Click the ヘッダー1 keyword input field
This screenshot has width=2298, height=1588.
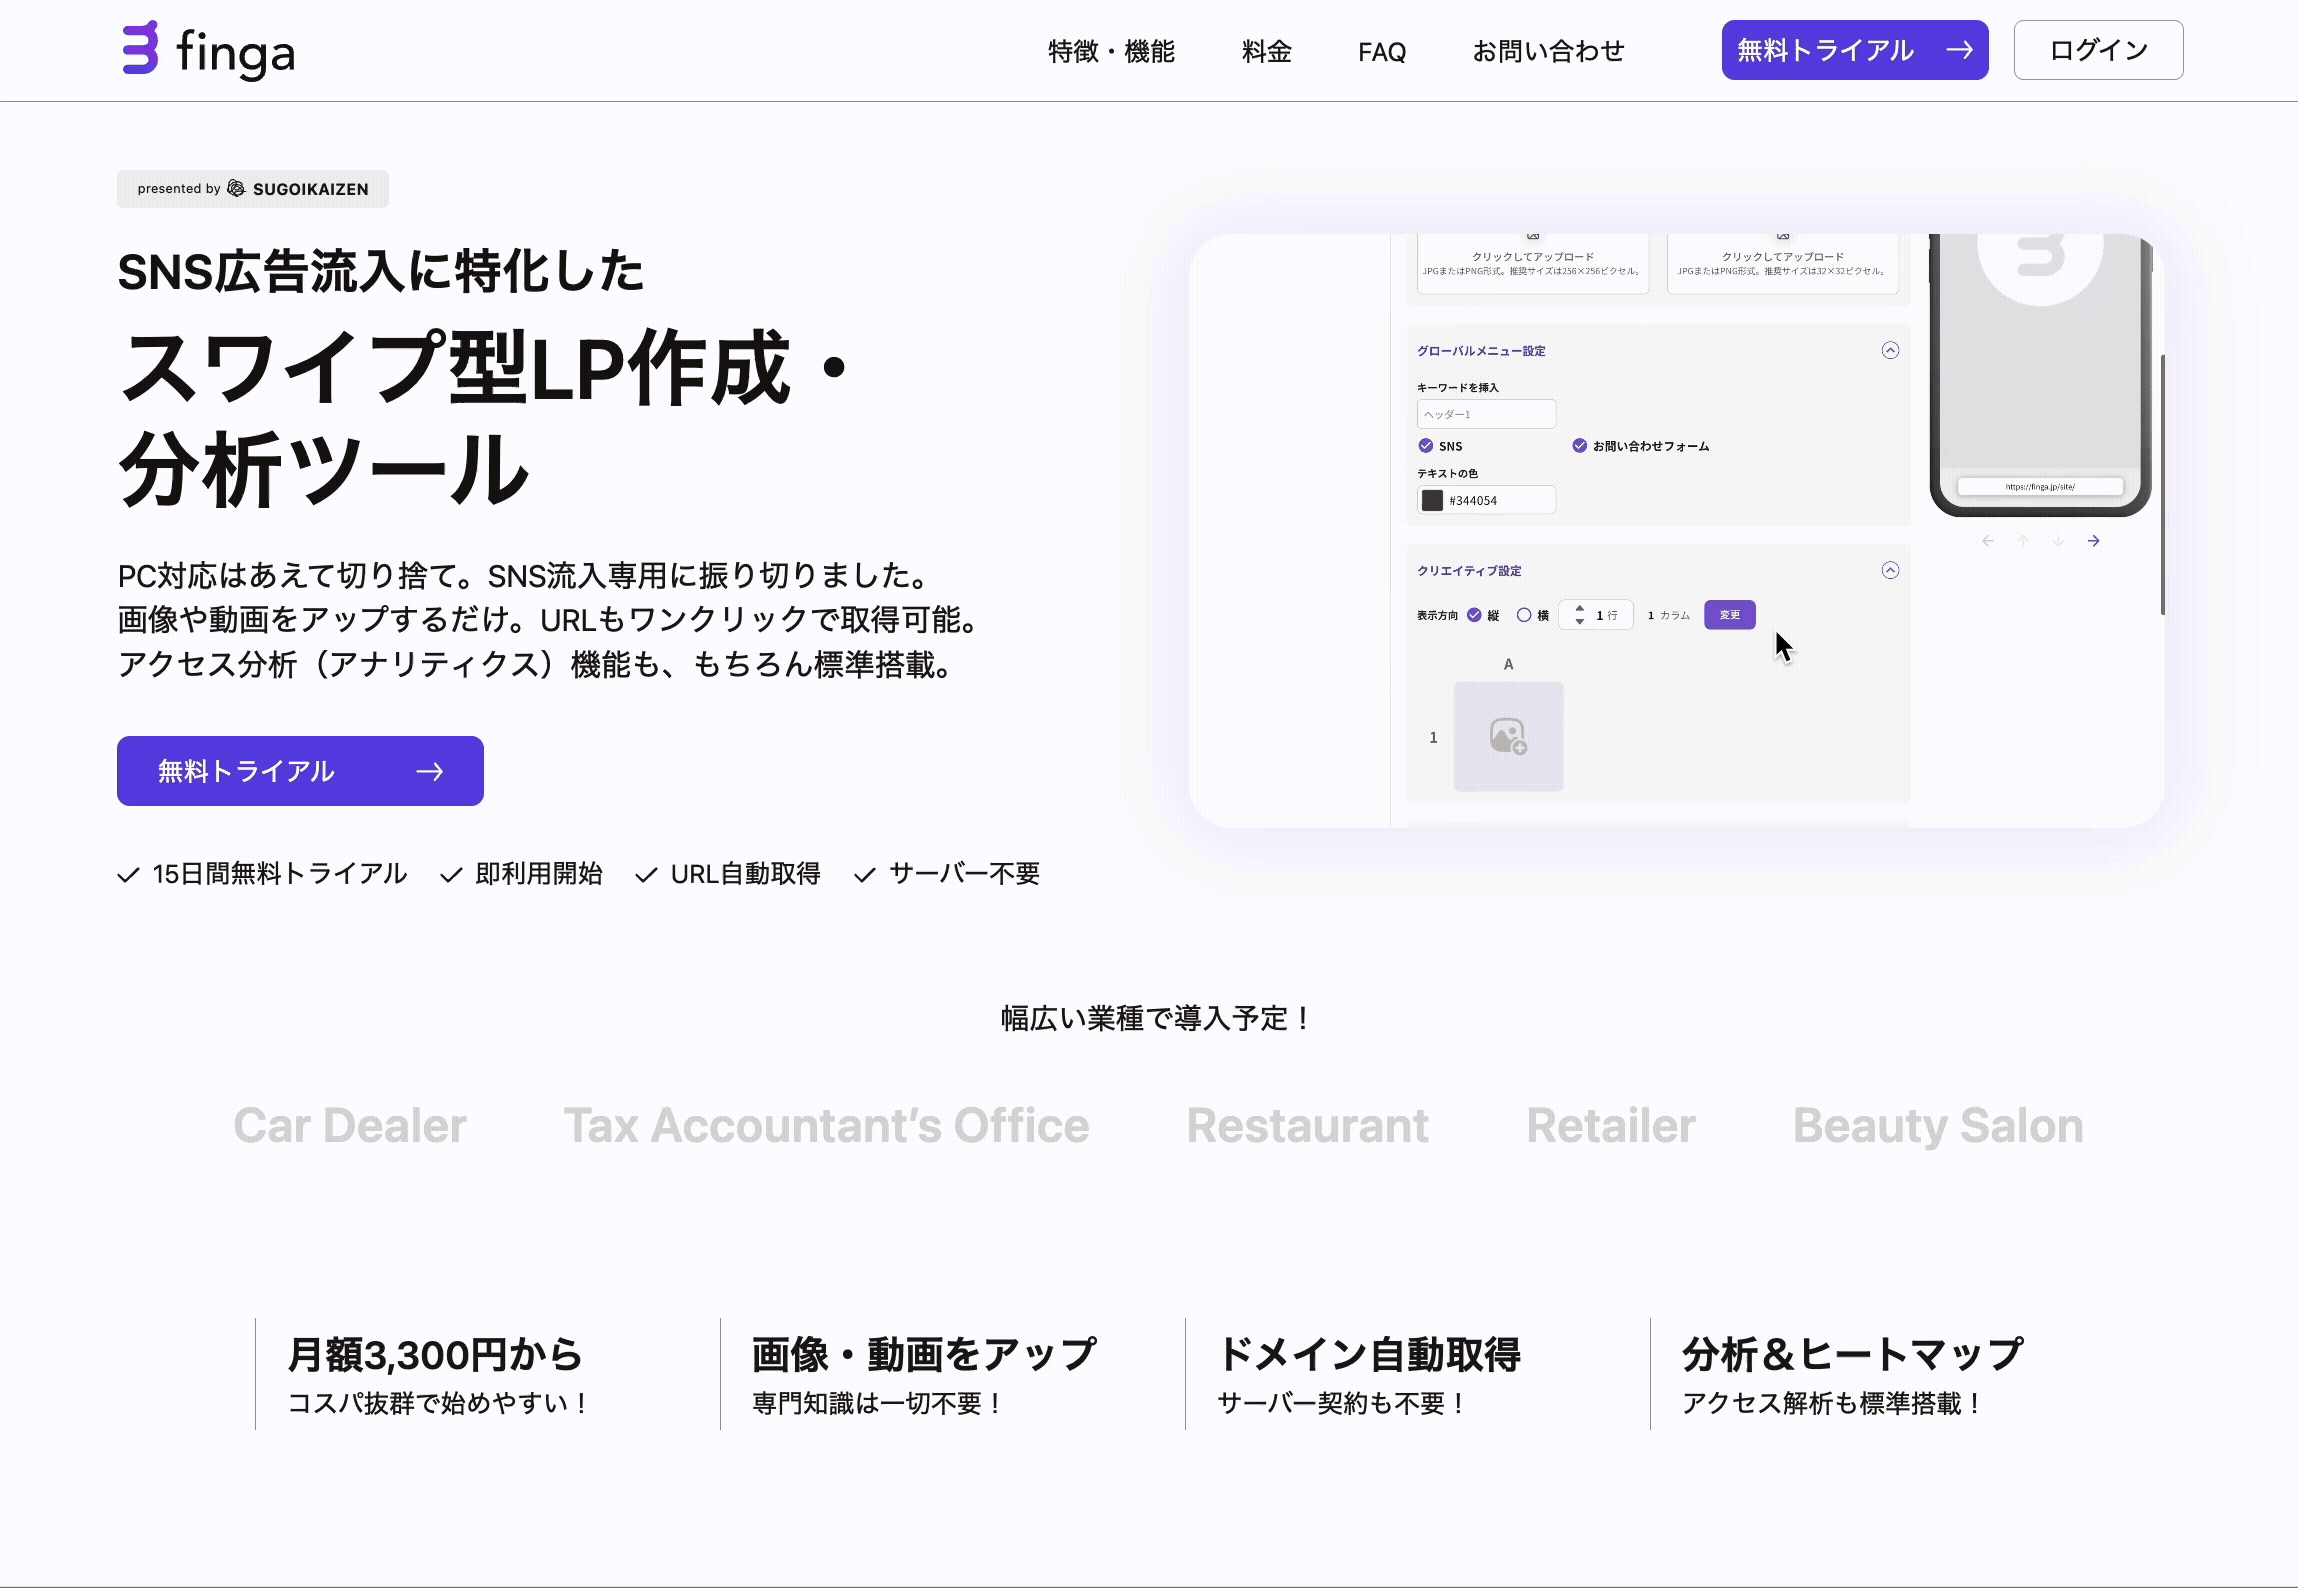click(x=1486, y=414)
